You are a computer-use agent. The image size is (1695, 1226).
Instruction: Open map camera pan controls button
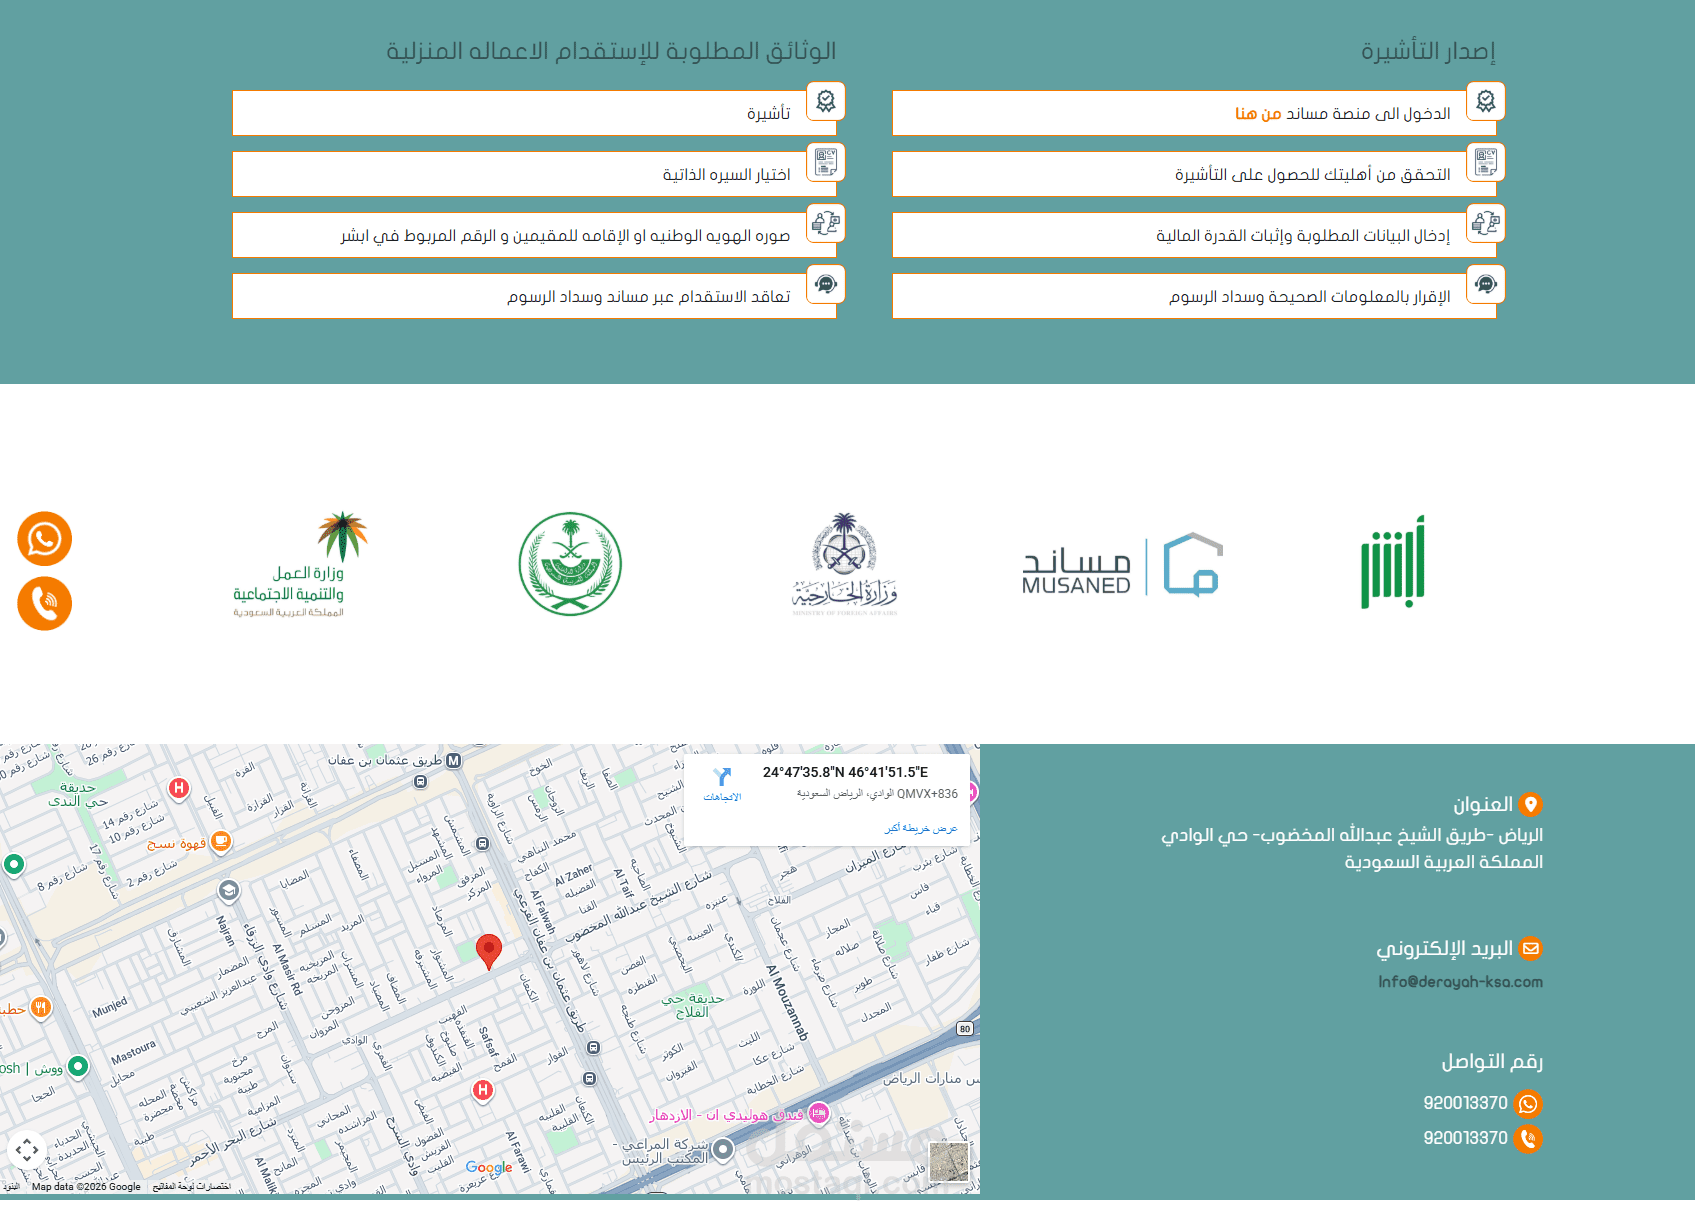pyautogui.click(x=27, y=1149)
